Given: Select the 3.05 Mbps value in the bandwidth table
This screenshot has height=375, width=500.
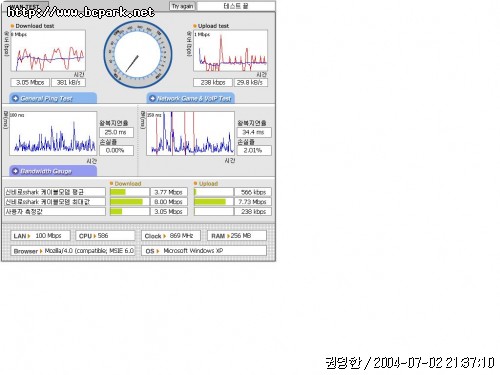Looking at the screenshot, I should click(x=169, y=212).
